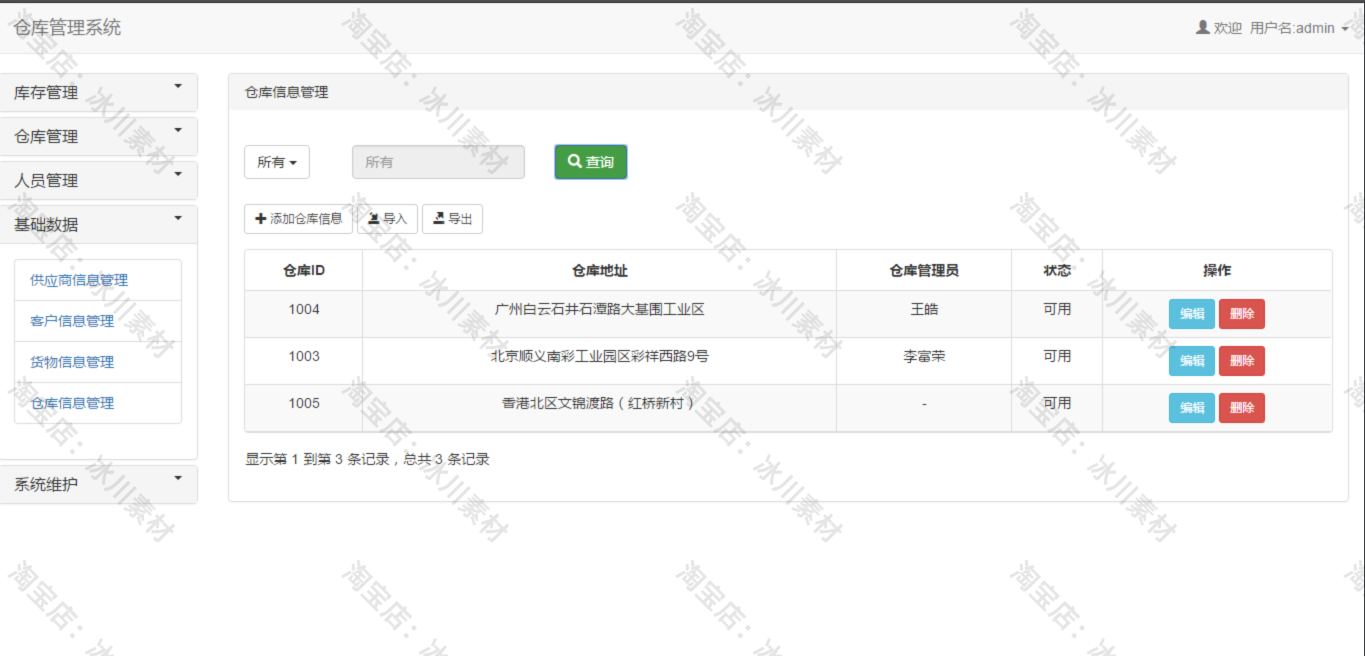Viewport: 1365px width, 656px height.
Task: Expand the 系统维护 sidebar section
Action: click(98, 484)
